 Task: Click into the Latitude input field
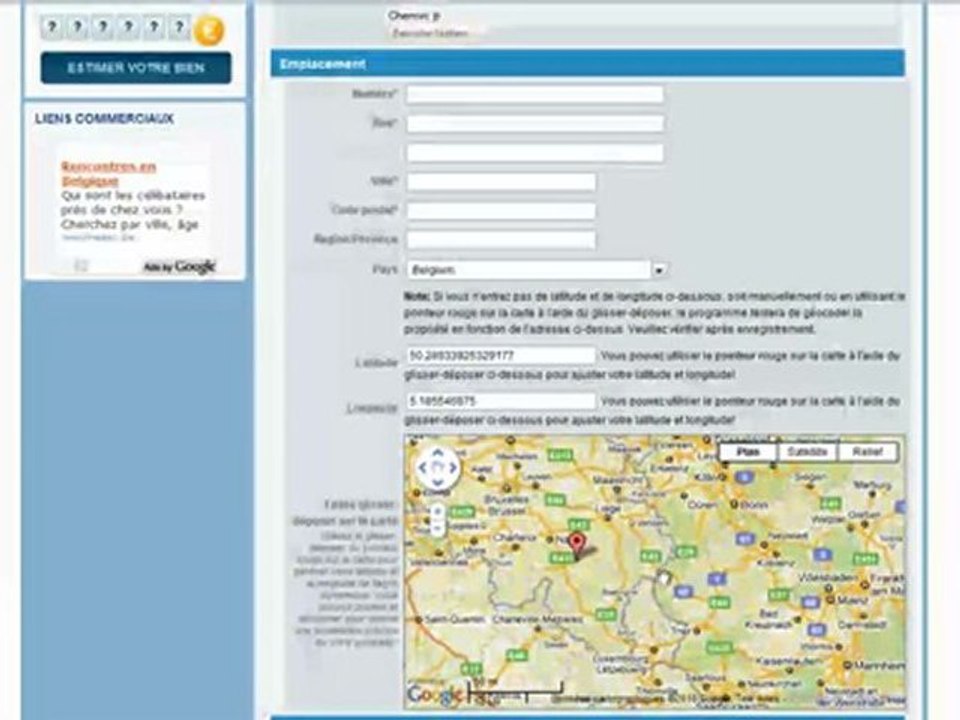point(501,355)
